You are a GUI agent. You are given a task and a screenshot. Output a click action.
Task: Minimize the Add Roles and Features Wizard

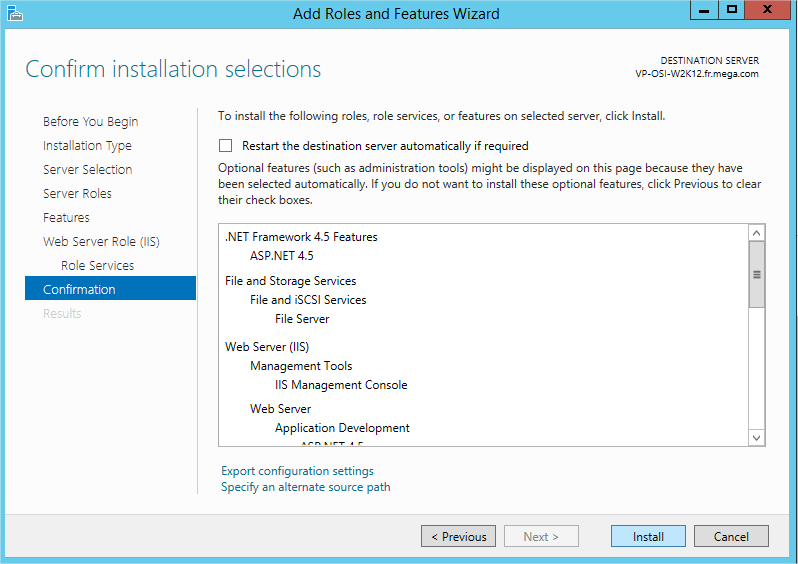pos(705,10)
